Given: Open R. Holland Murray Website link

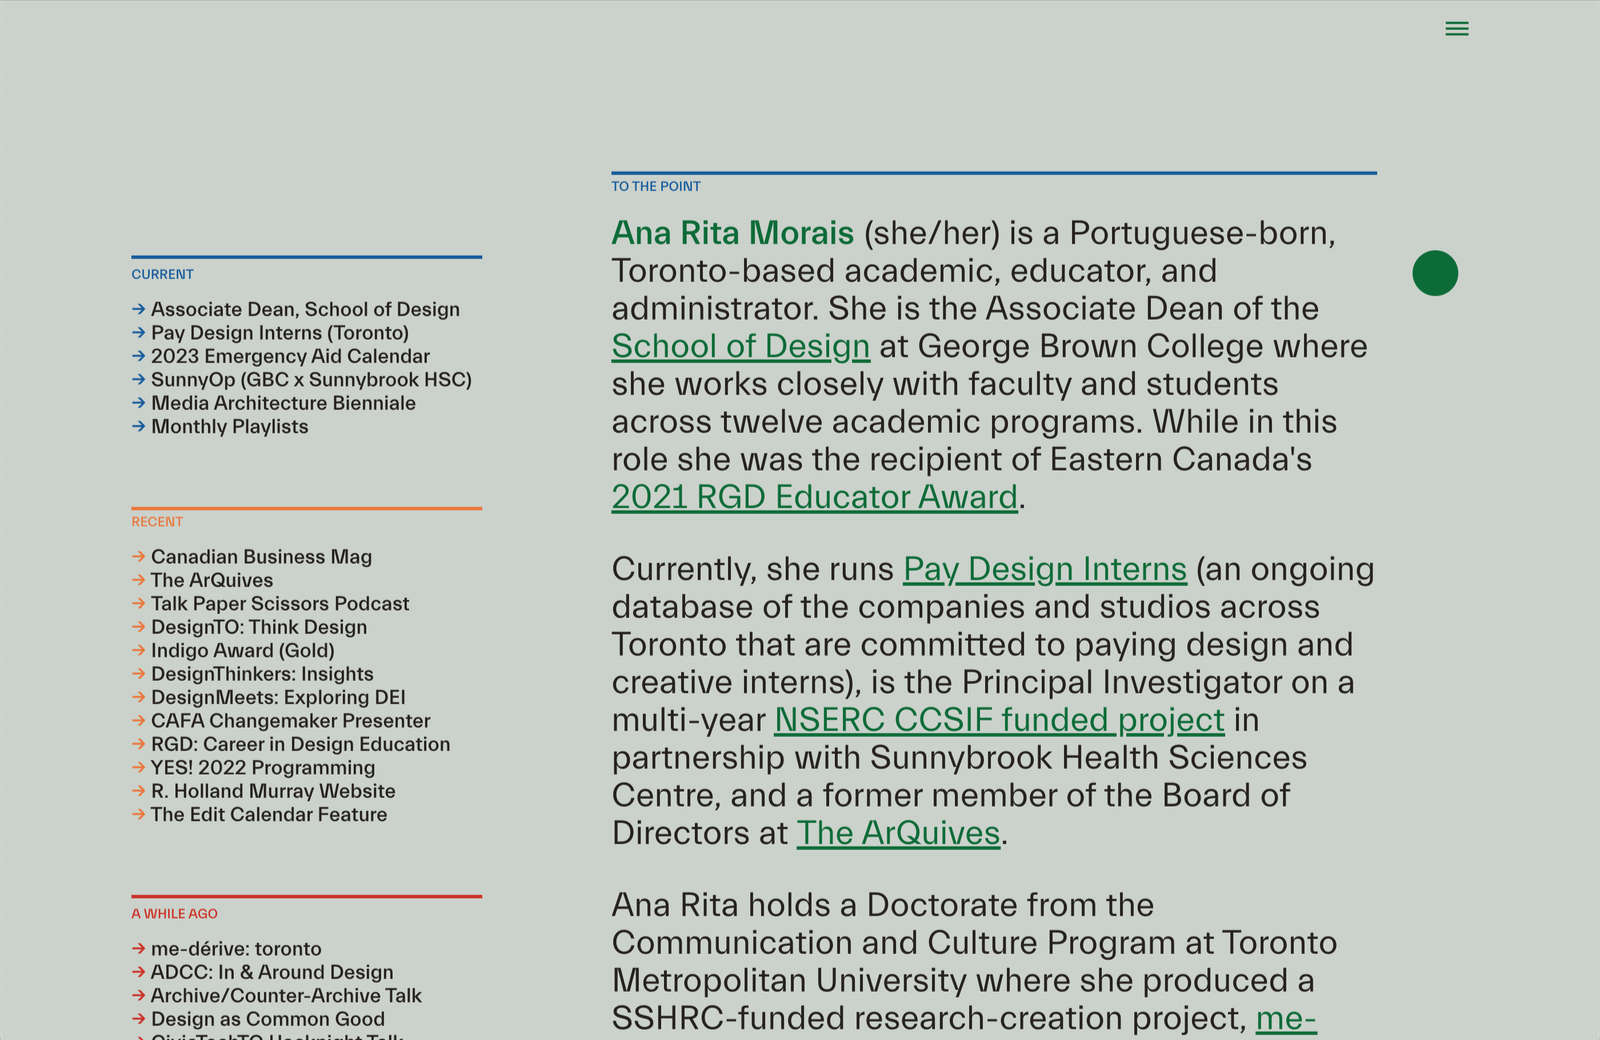Looking at the screenshot, I should click(273, 791).
